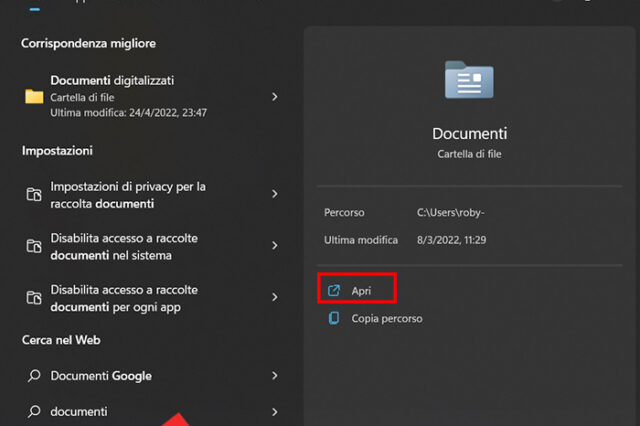Expand chevron for 'documenti per ogni app' result
The height and width of the screenshot is (426, 640).
point(274,298)
